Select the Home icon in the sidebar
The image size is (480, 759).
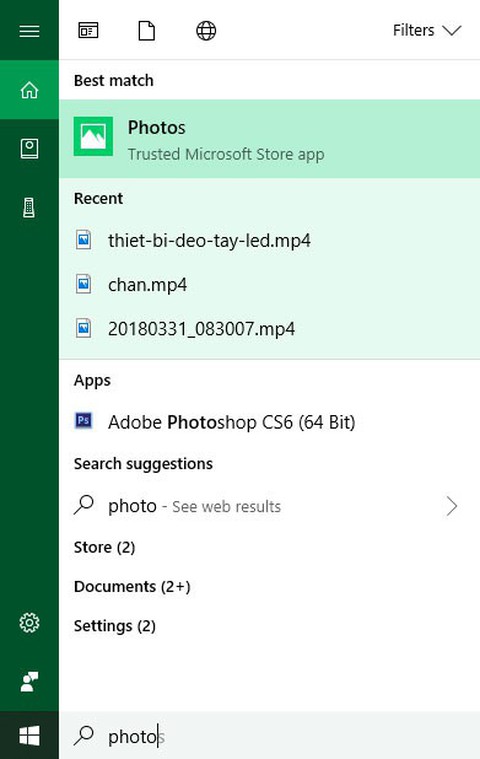point(29,90)
